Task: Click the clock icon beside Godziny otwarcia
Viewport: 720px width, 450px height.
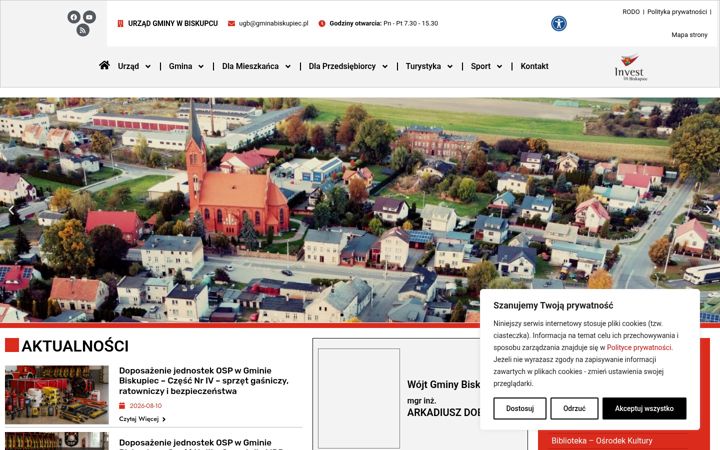Action: pos(322,23)
